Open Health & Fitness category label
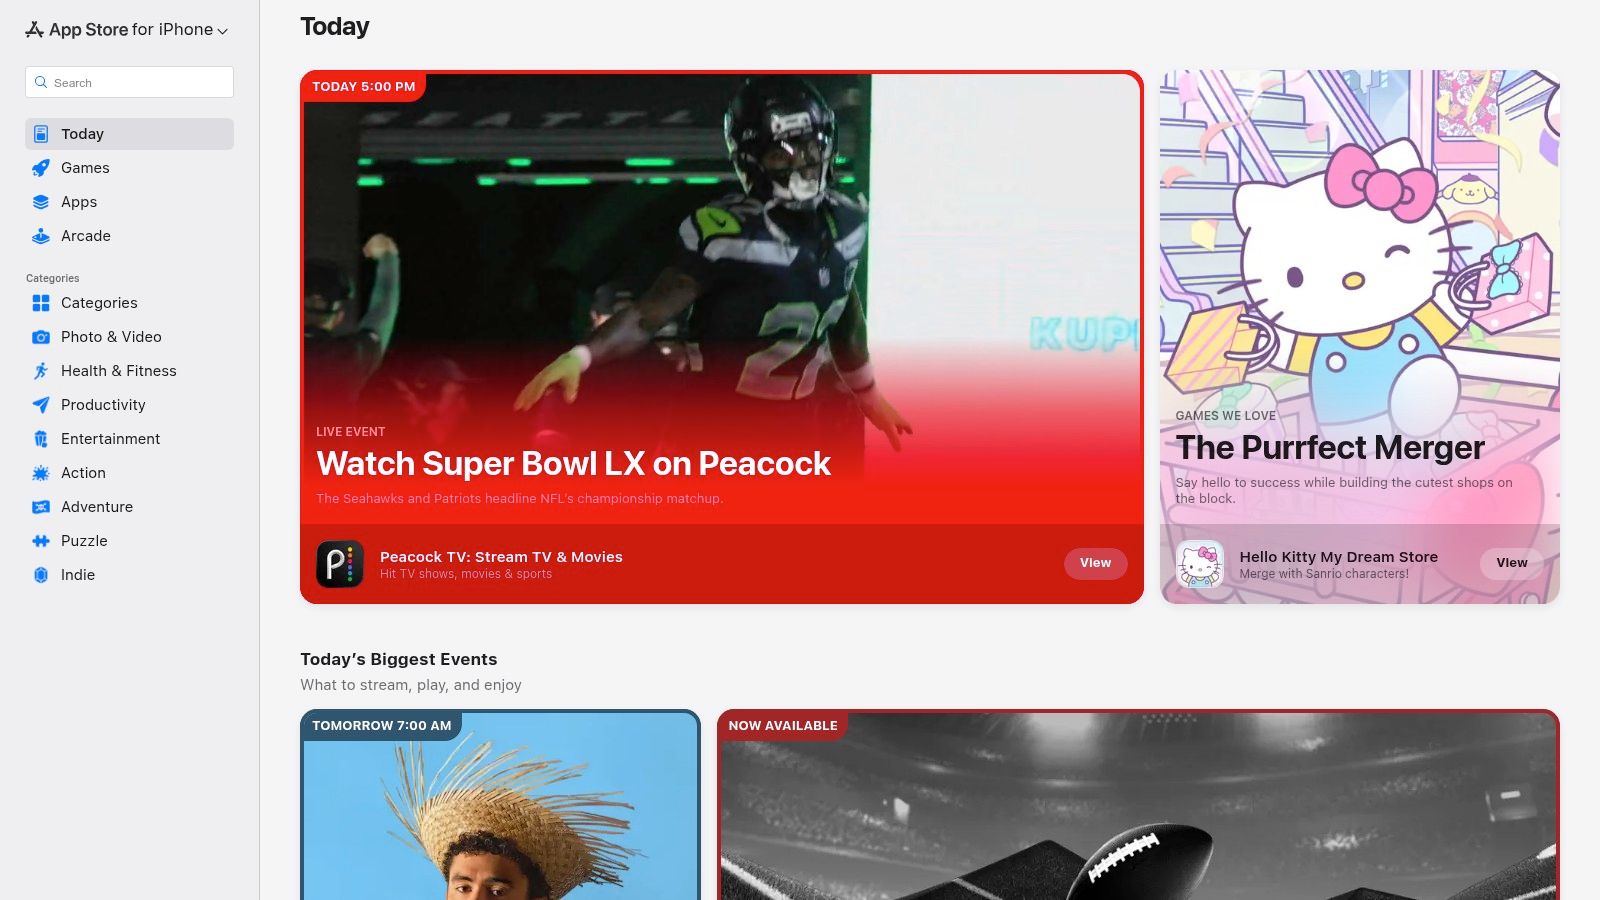Viewport: 1600px width, 900px height. point(119,371)
